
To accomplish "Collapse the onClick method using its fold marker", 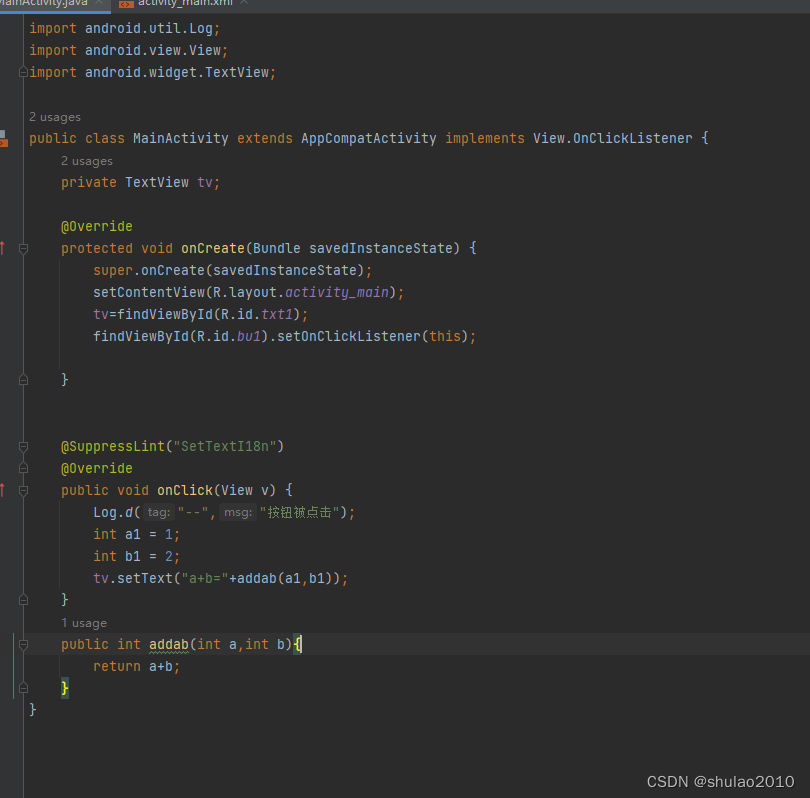I will tap(23, 491).
